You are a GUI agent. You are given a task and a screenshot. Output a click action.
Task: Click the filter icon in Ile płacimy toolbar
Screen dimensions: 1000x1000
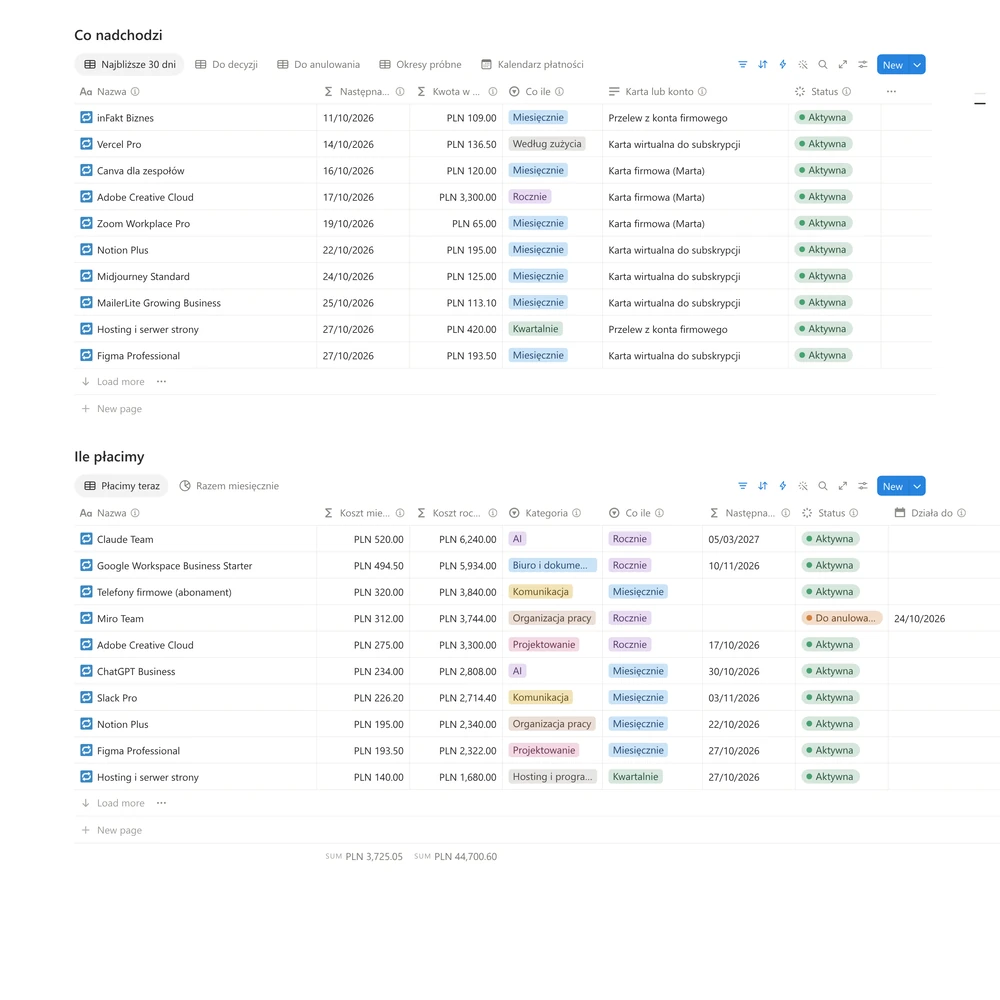point(742,486)
